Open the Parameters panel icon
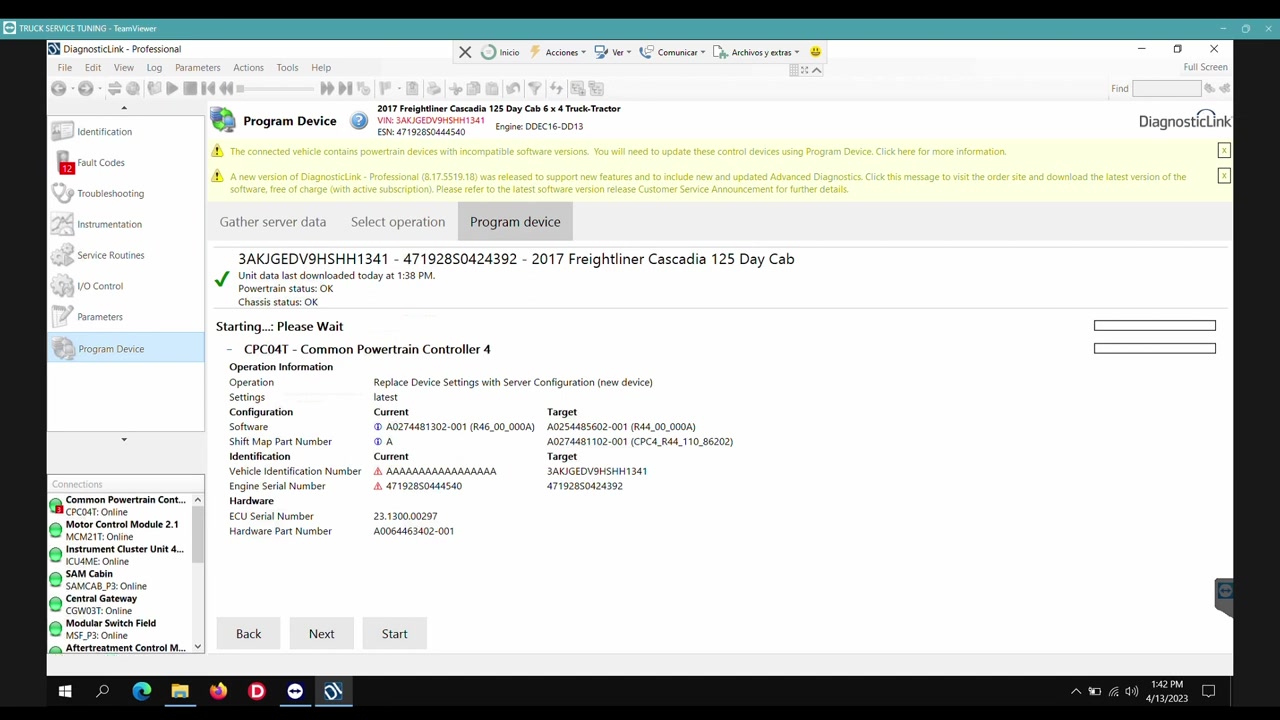 tap(63, 317)
